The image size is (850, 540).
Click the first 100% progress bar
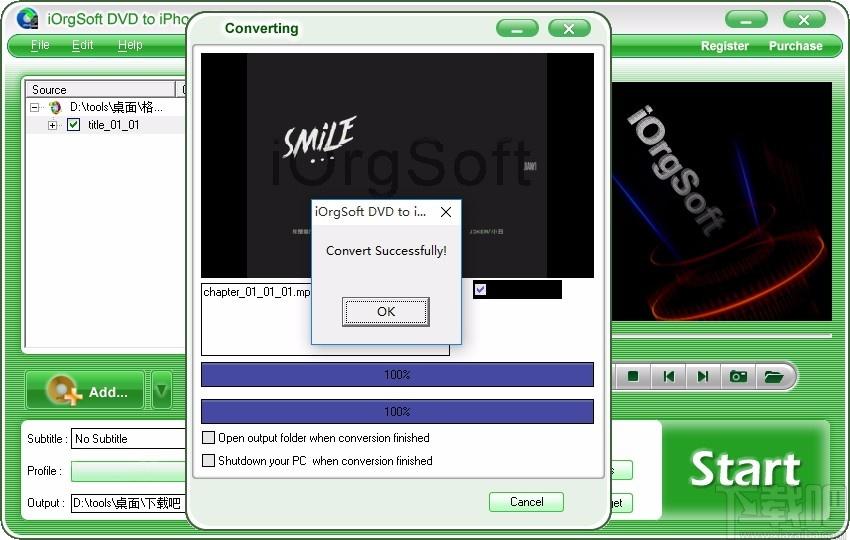pos(397,375)
